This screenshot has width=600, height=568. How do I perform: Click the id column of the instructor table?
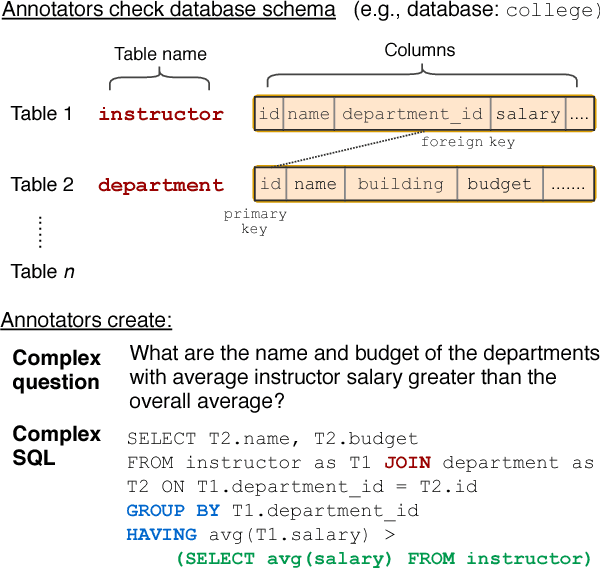click(x=269, y=114)
